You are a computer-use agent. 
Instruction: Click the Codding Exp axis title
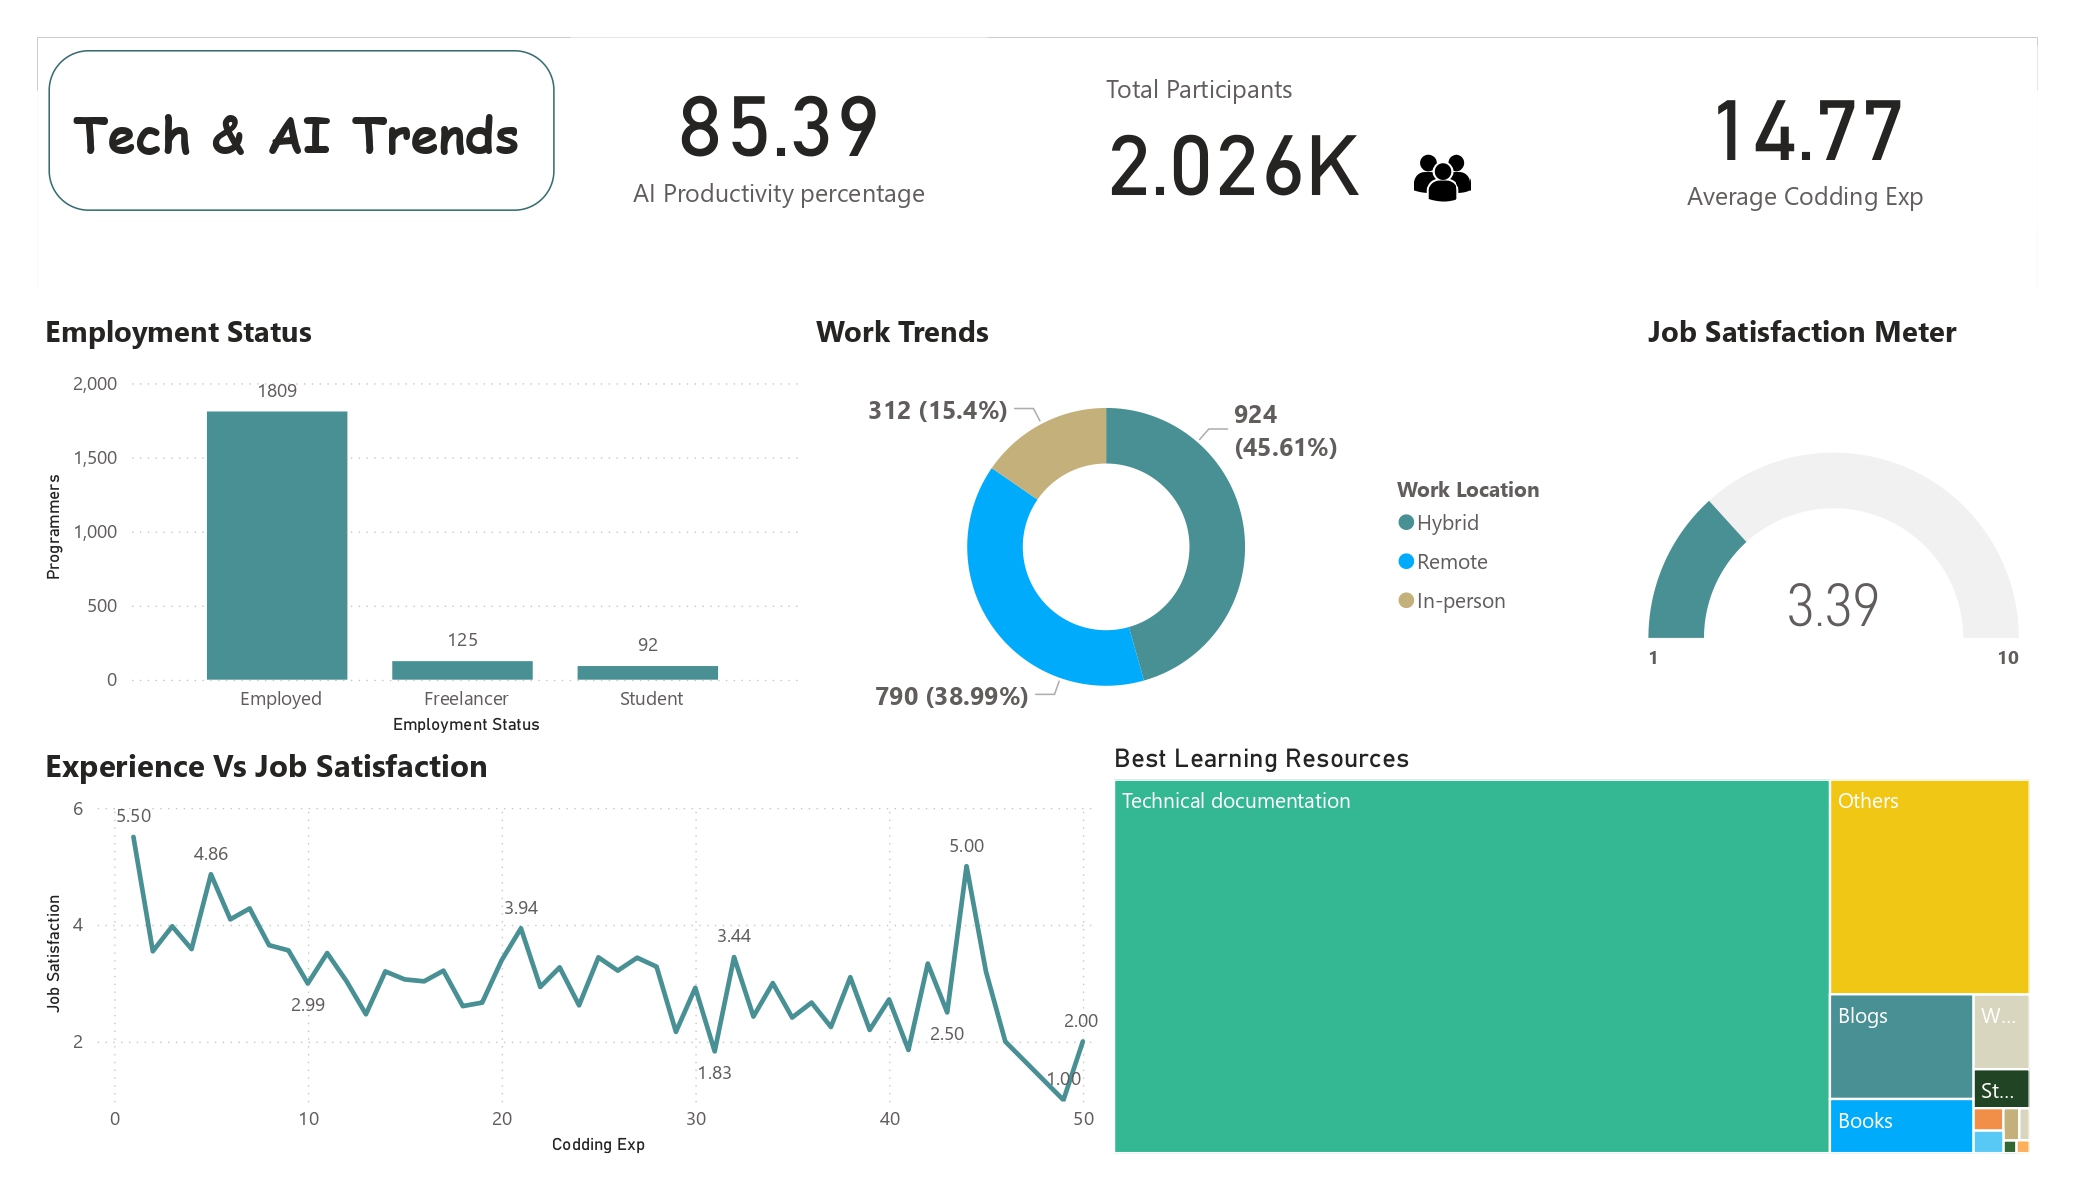[598, 1144]
